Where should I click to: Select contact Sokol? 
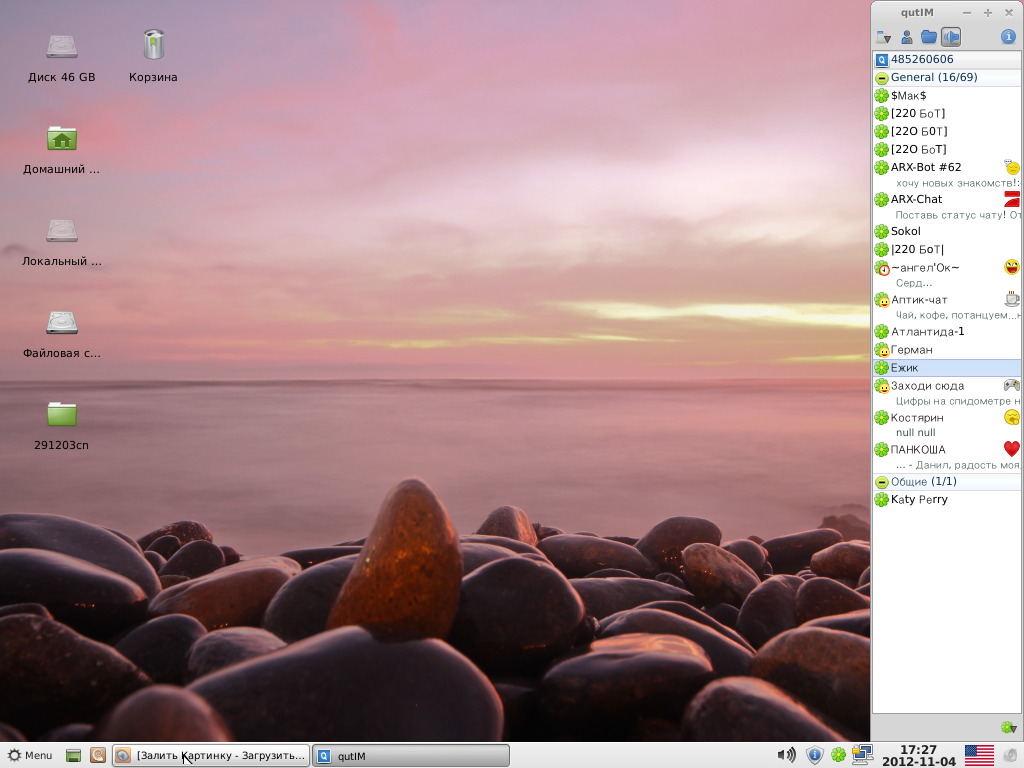947,231
